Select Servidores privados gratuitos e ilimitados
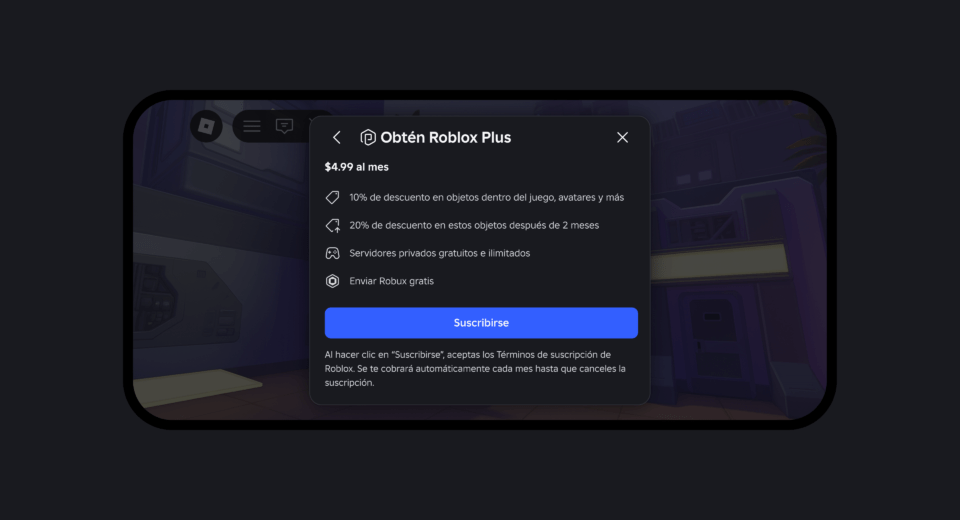This screenshot has height=520, width=960. 440,253
